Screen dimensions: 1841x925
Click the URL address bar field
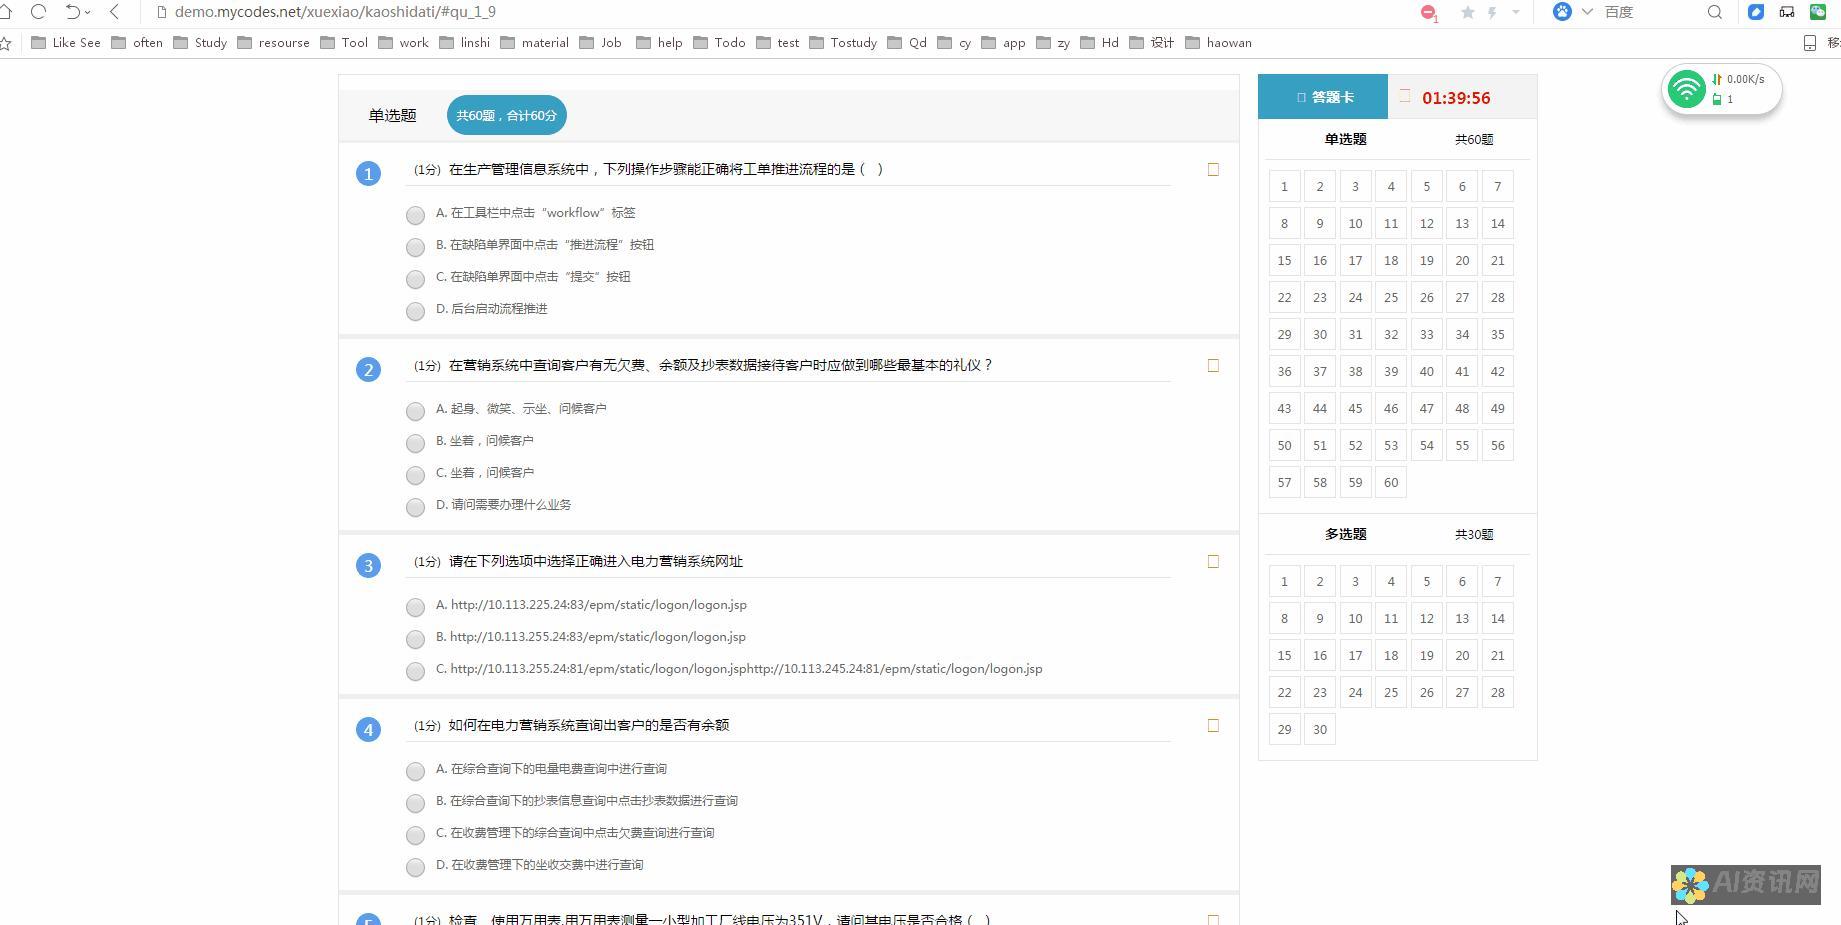pos(780,12)
